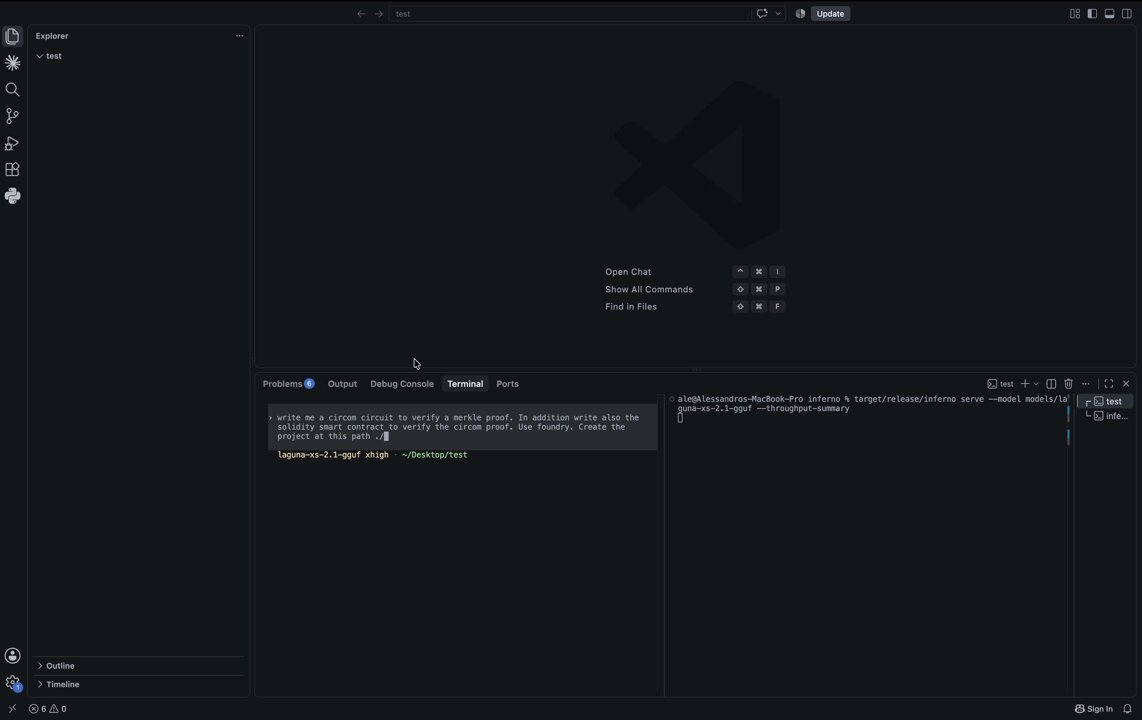Toggle the bottom panel visibility

pos(1109,14)
